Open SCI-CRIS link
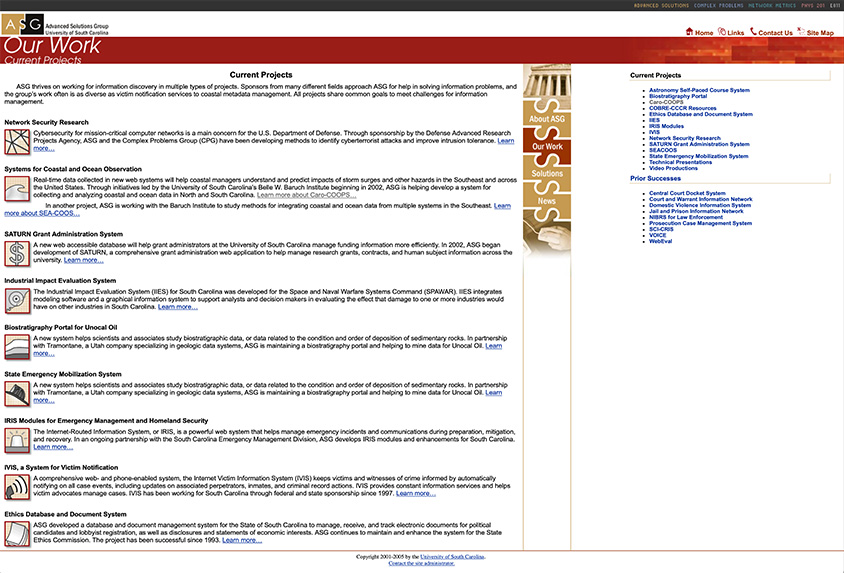This screenshot has height=573, width=844. [661, 229]
